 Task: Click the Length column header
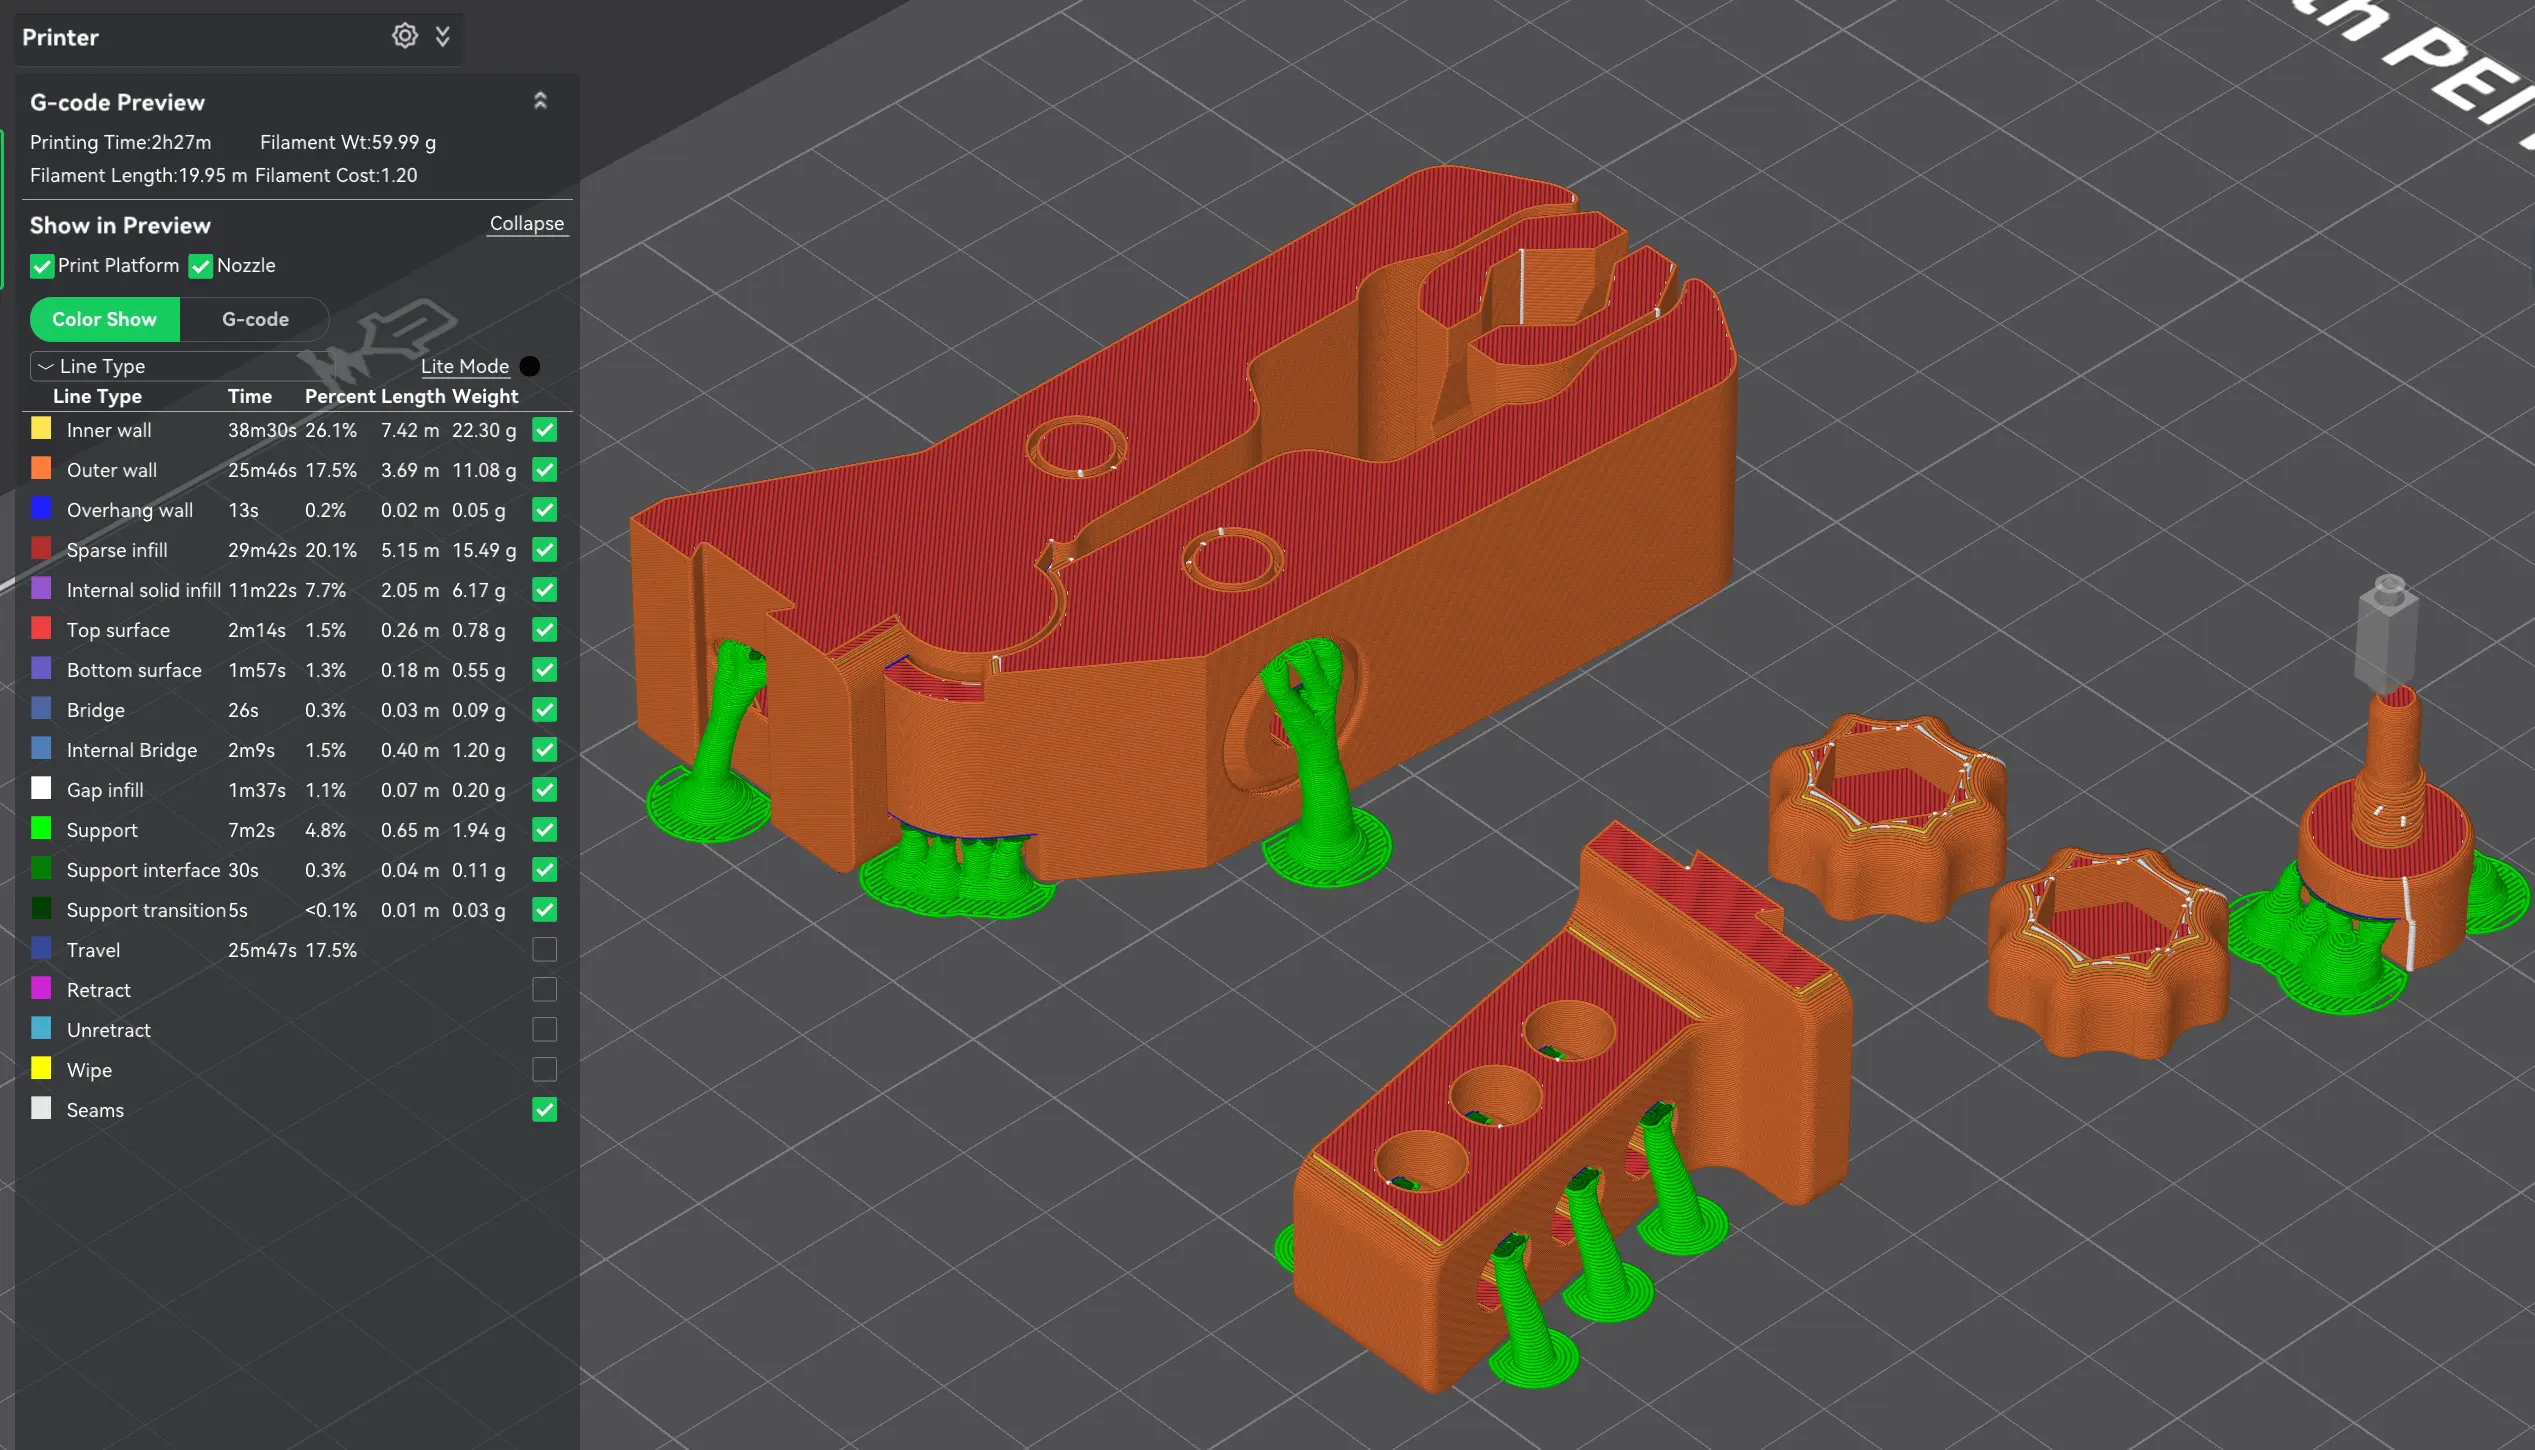[x=413, y=396]
